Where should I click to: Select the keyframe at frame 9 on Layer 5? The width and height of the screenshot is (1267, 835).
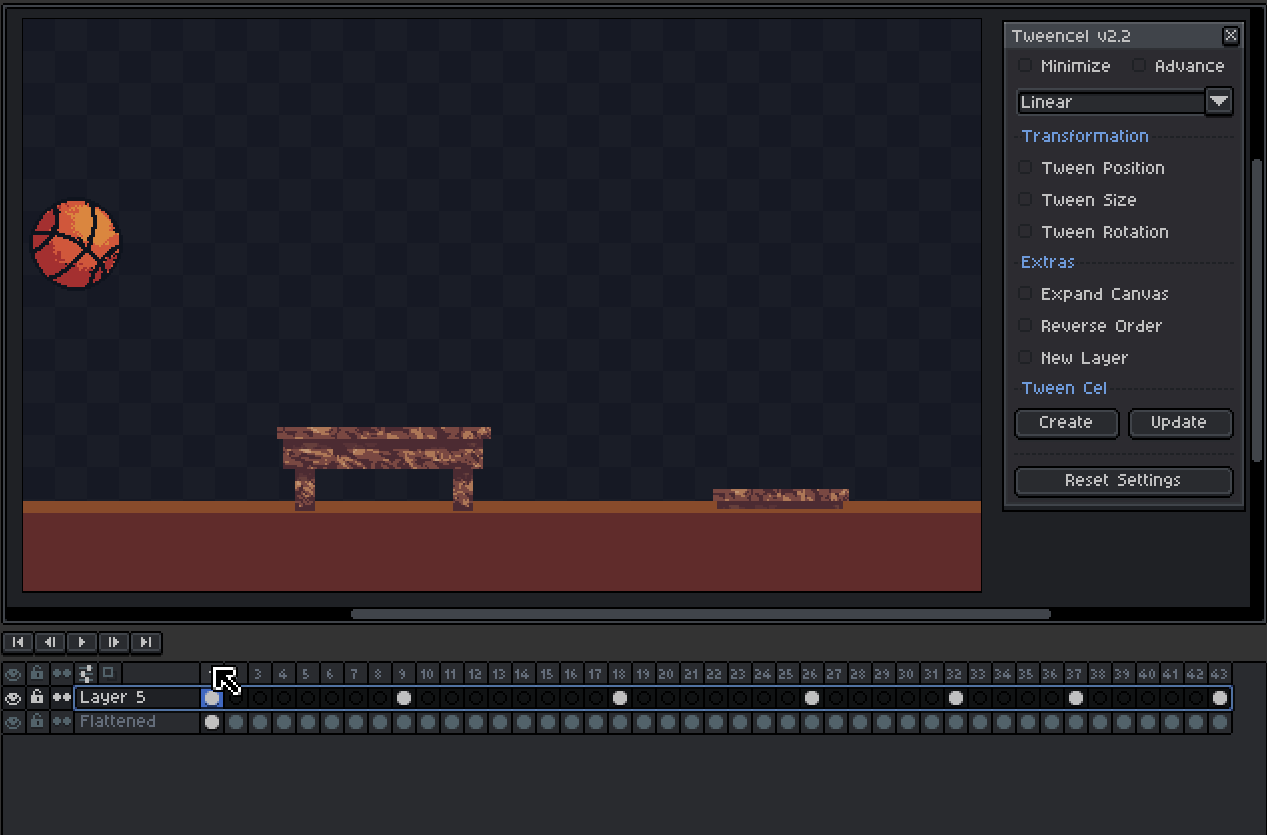click(403, 697)
